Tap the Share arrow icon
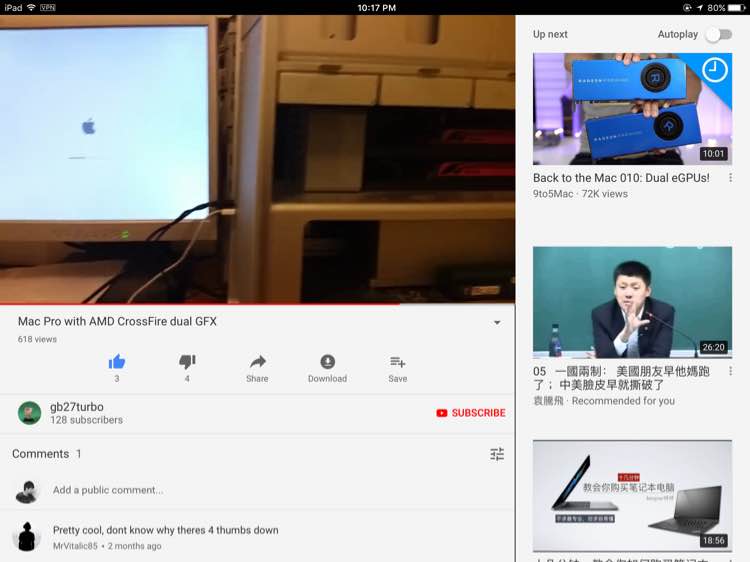 [257, 362]
